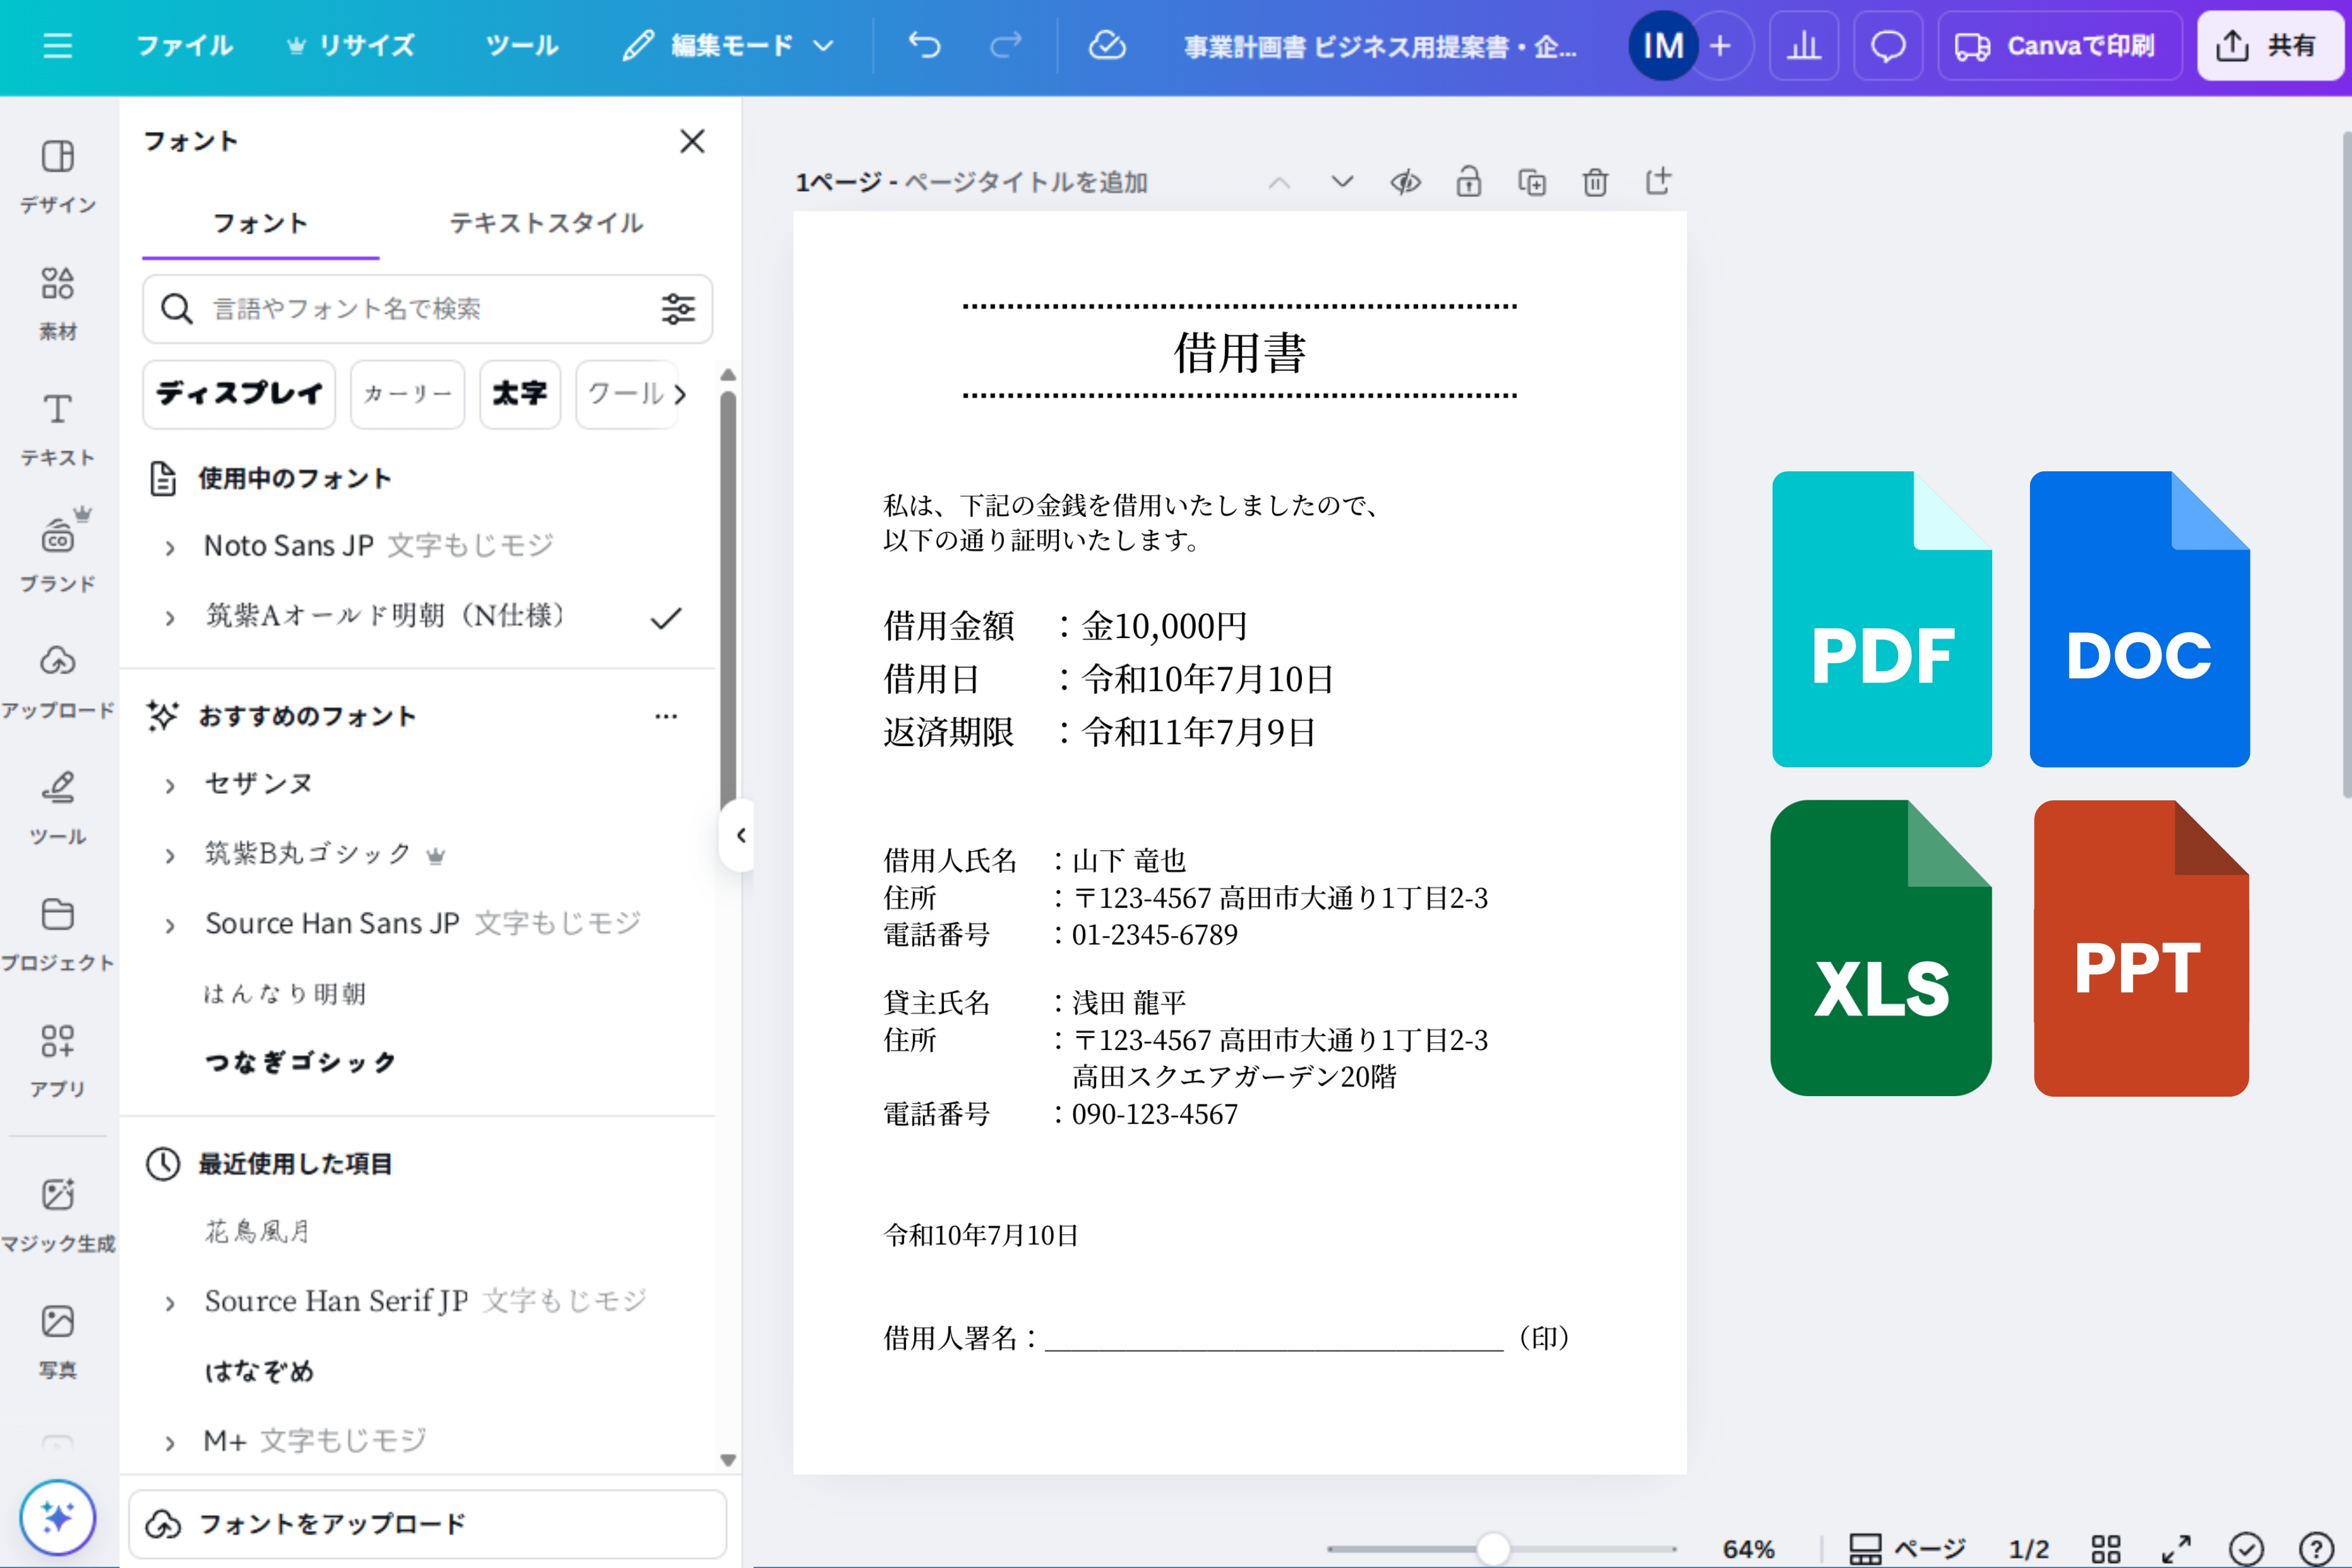Image resolution: width=2352 pixels, height=1568 pixels.
Task: Click the フォントをアップロード button
Action: (427, 1524)
